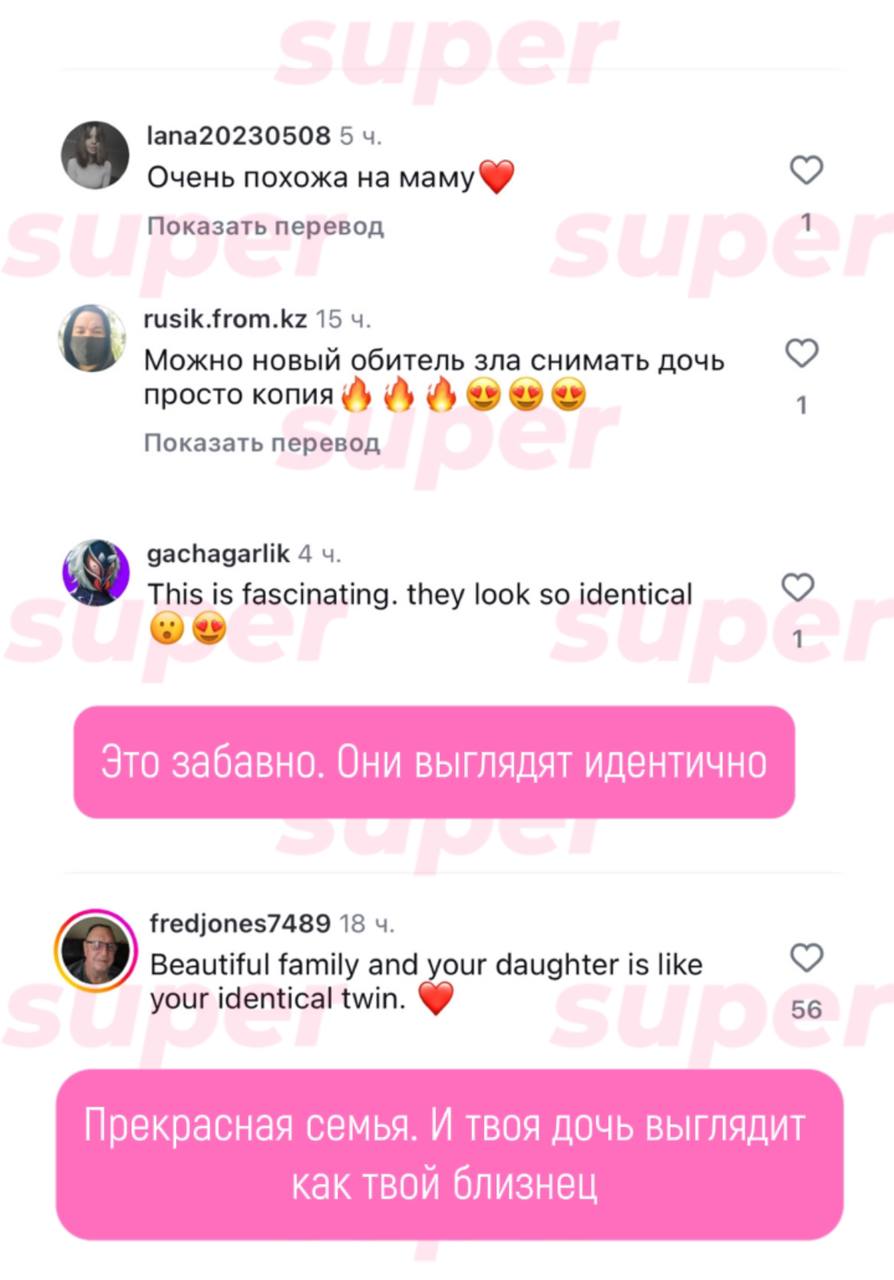Select the gachagarlik username
The height and width of the screenshot is (1280, 894).
[218, 554]
